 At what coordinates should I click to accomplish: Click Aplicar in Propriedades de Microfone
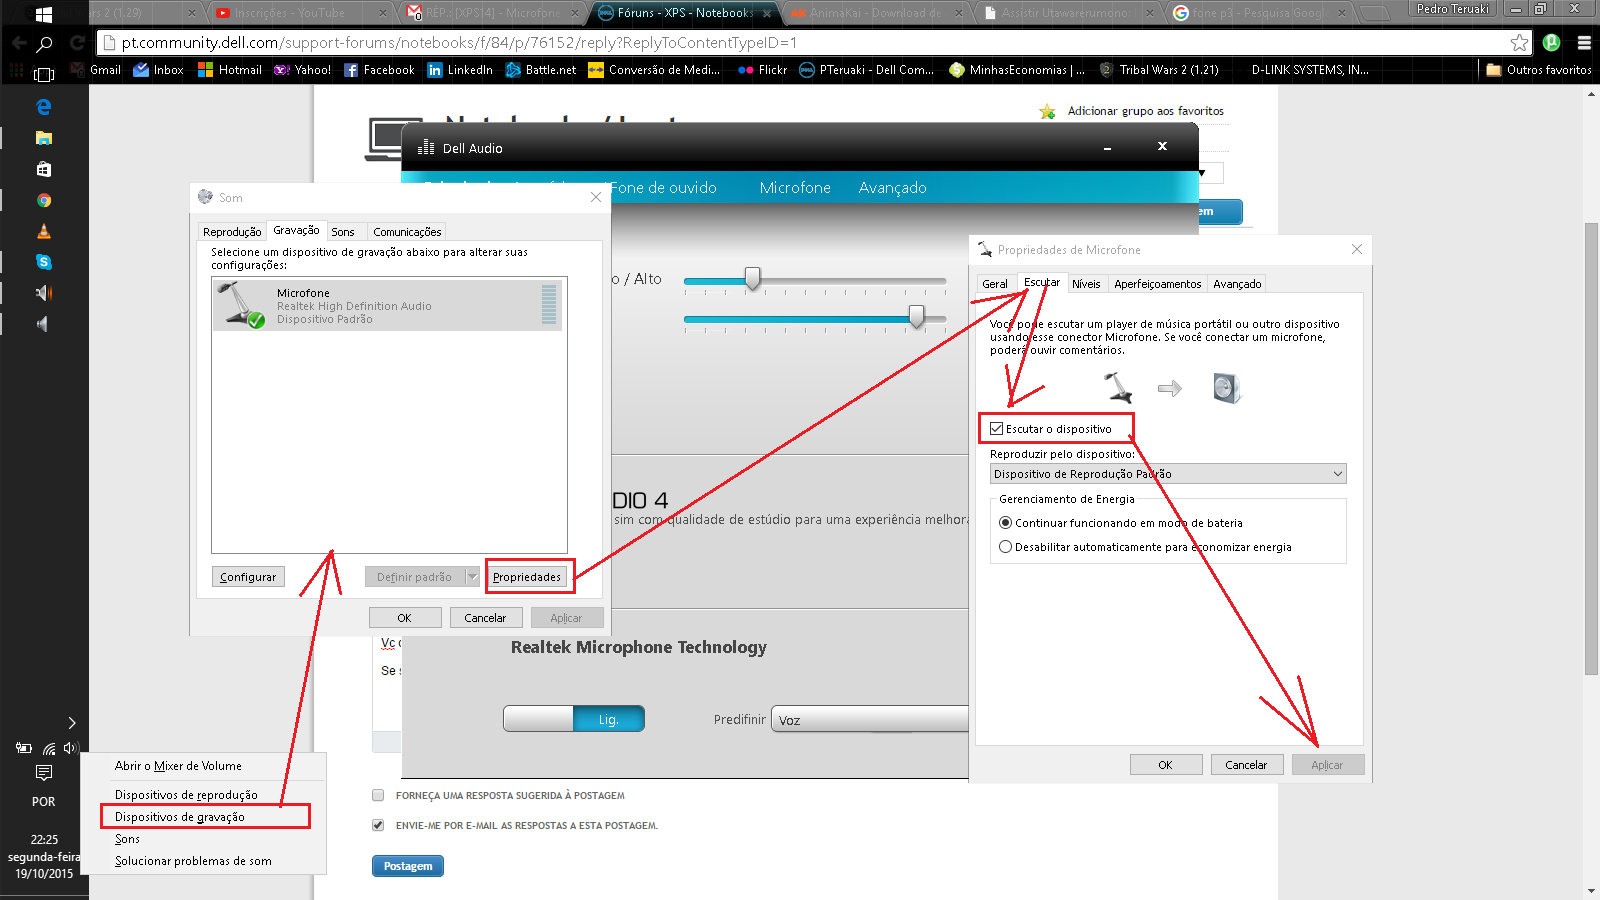pyautogui.click(x=1327, y=765)
